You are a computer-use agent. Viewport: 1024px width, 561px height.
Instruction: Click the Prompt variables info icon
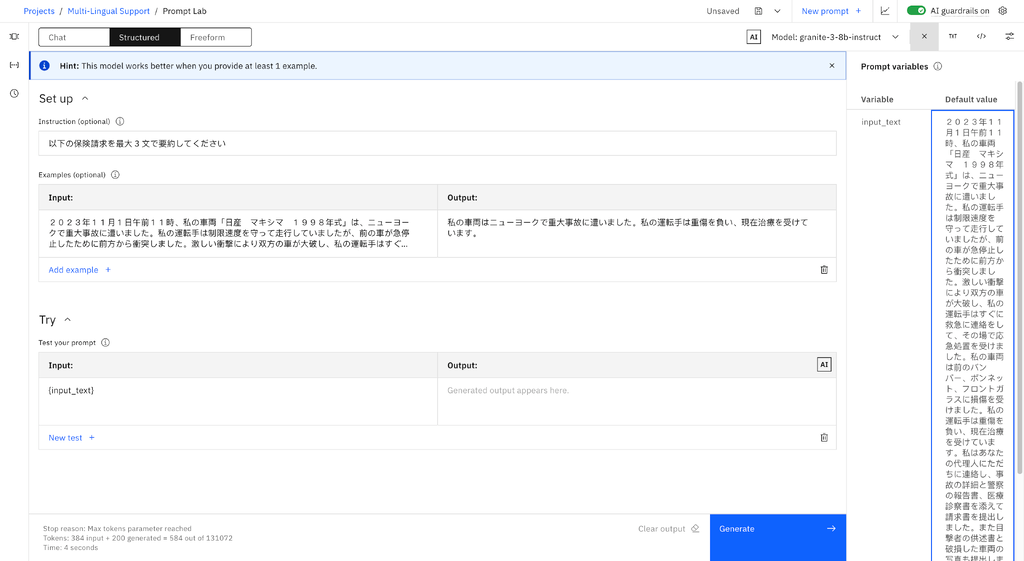coord(938,67)
